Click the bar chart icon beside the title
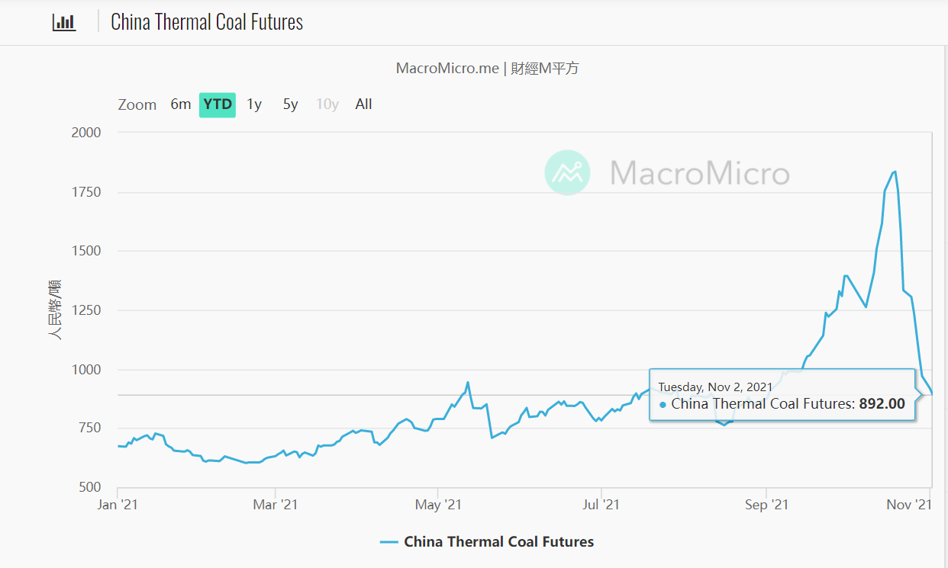This screenshot has width=948, height=568. [x=64, y=22]
